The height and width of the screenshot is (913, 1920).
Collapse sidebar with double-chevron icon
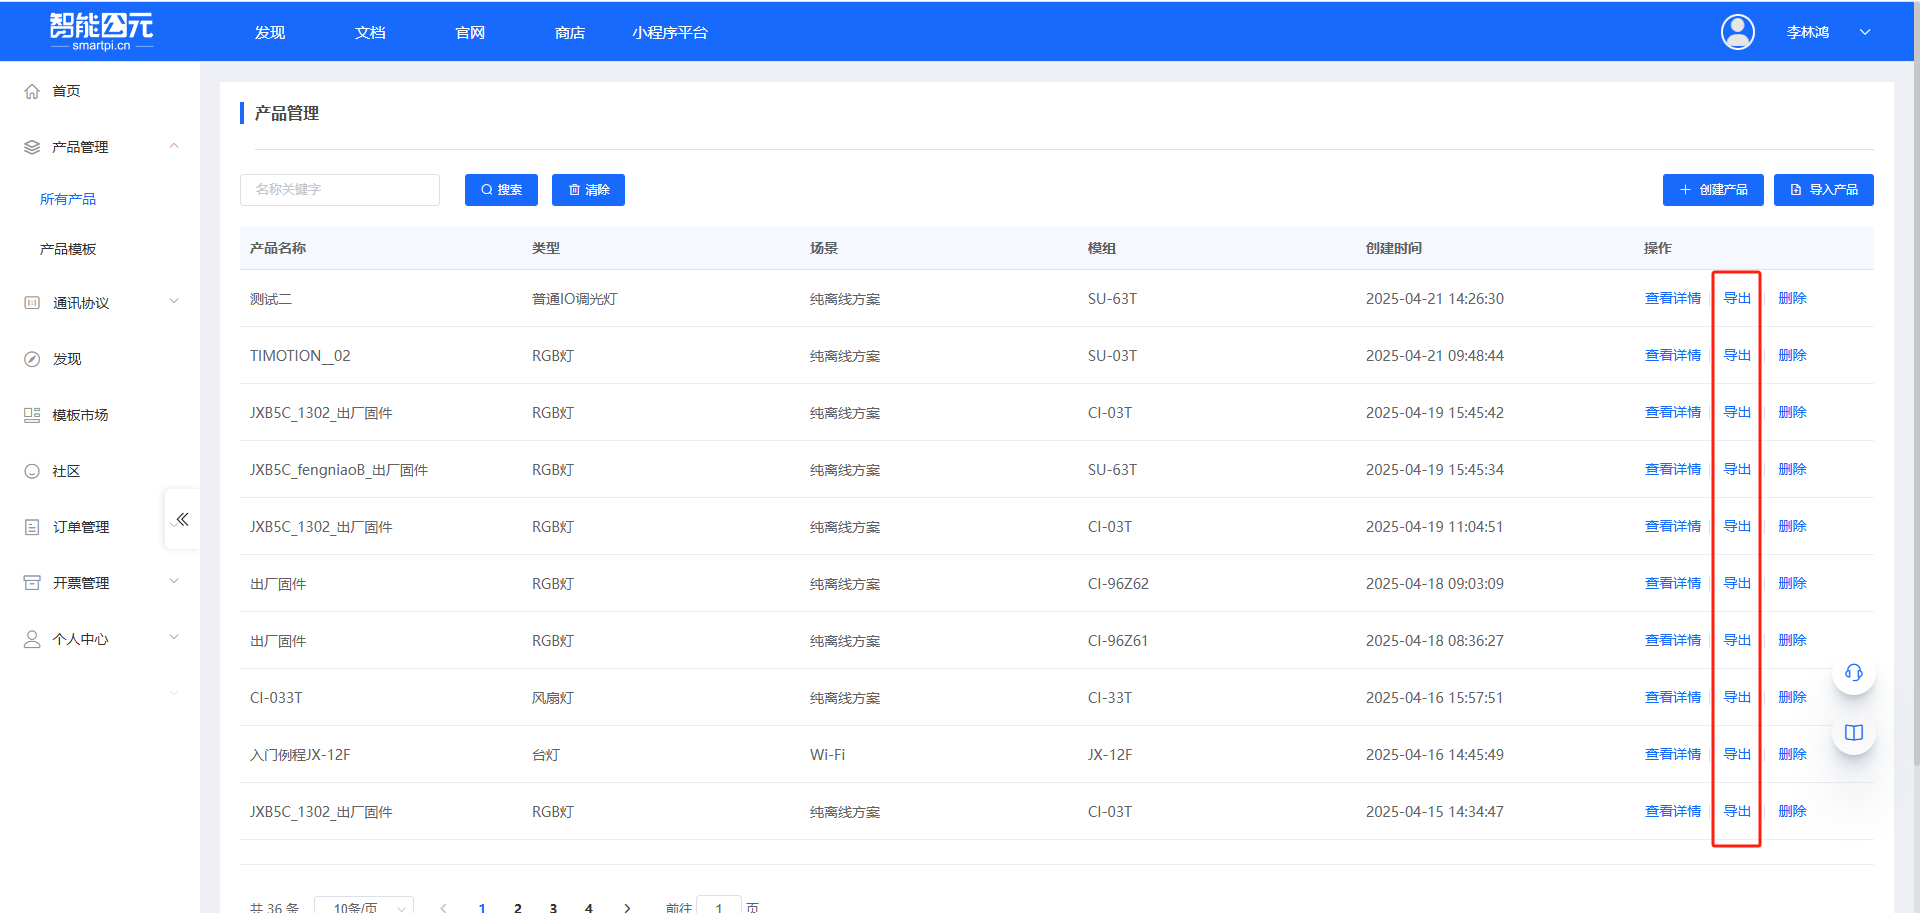pos(182,519)
